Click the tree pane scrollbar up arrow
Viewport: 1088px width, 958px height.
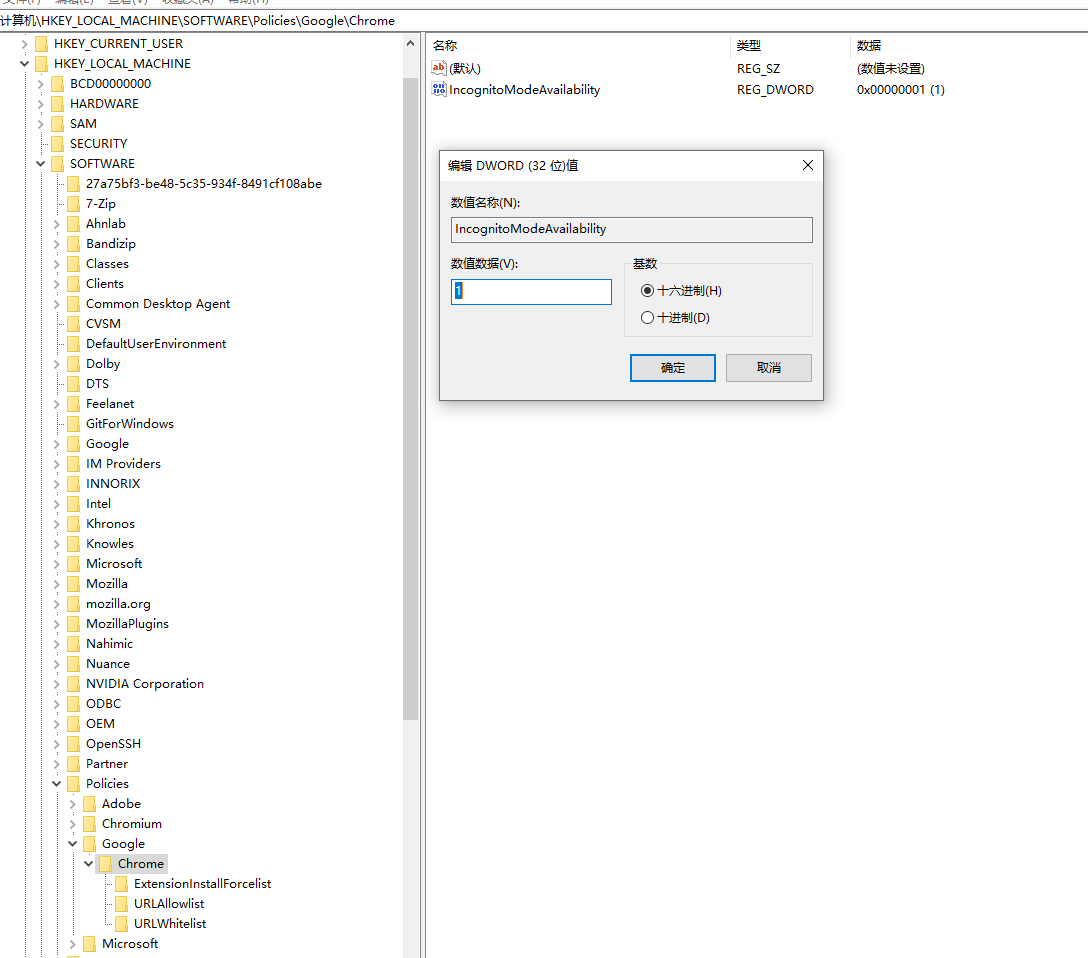pos(410,43)
